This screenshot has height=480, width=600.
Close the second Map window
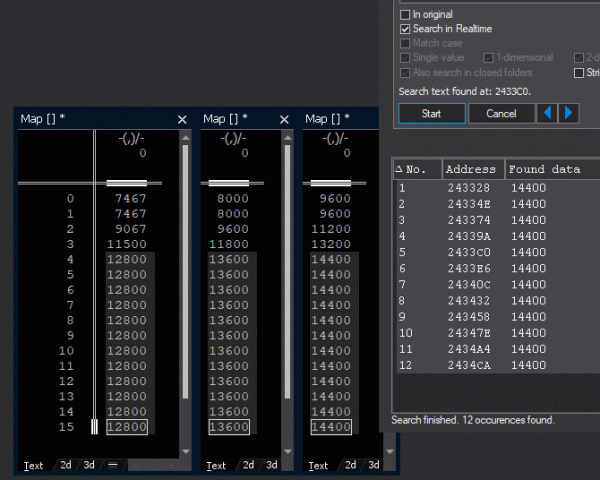pyautogui.click(x=284, y=120)
